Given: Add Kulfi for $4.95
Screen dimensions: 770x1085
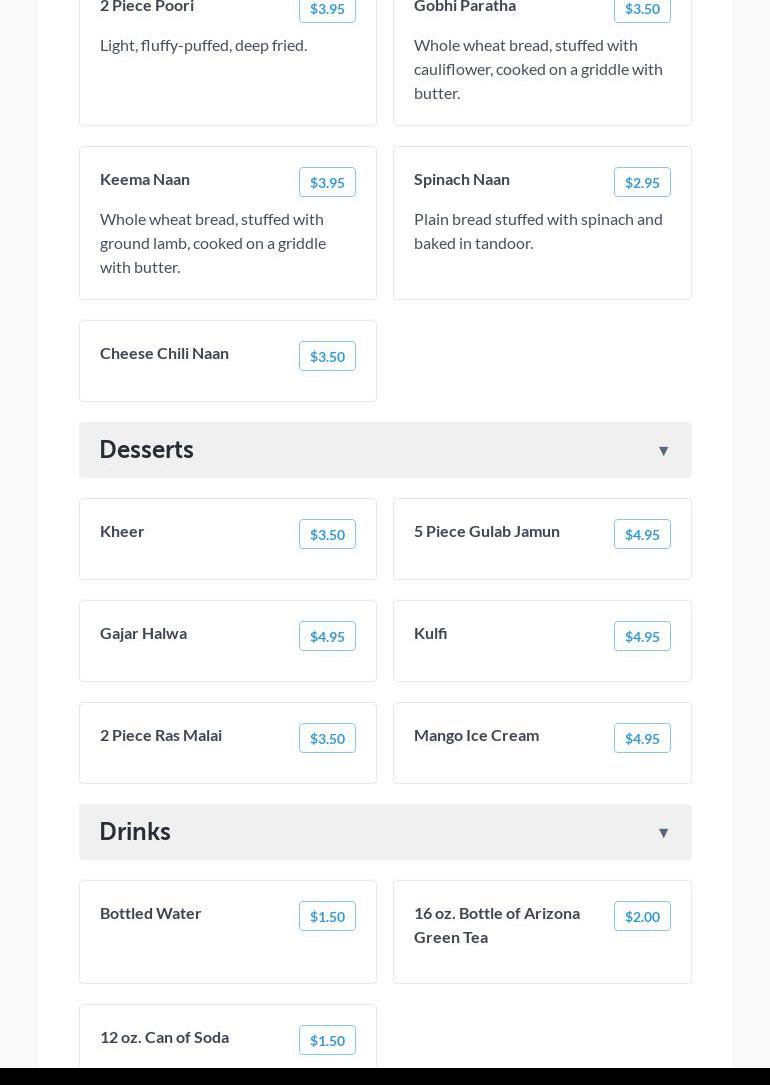Looking at the screenshot, I should pos(642,636).
